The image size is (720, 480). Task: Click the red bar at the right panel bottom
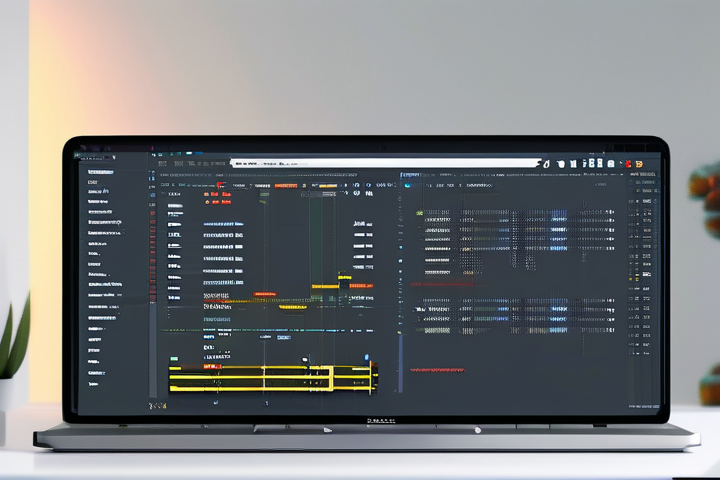(437, 370)
